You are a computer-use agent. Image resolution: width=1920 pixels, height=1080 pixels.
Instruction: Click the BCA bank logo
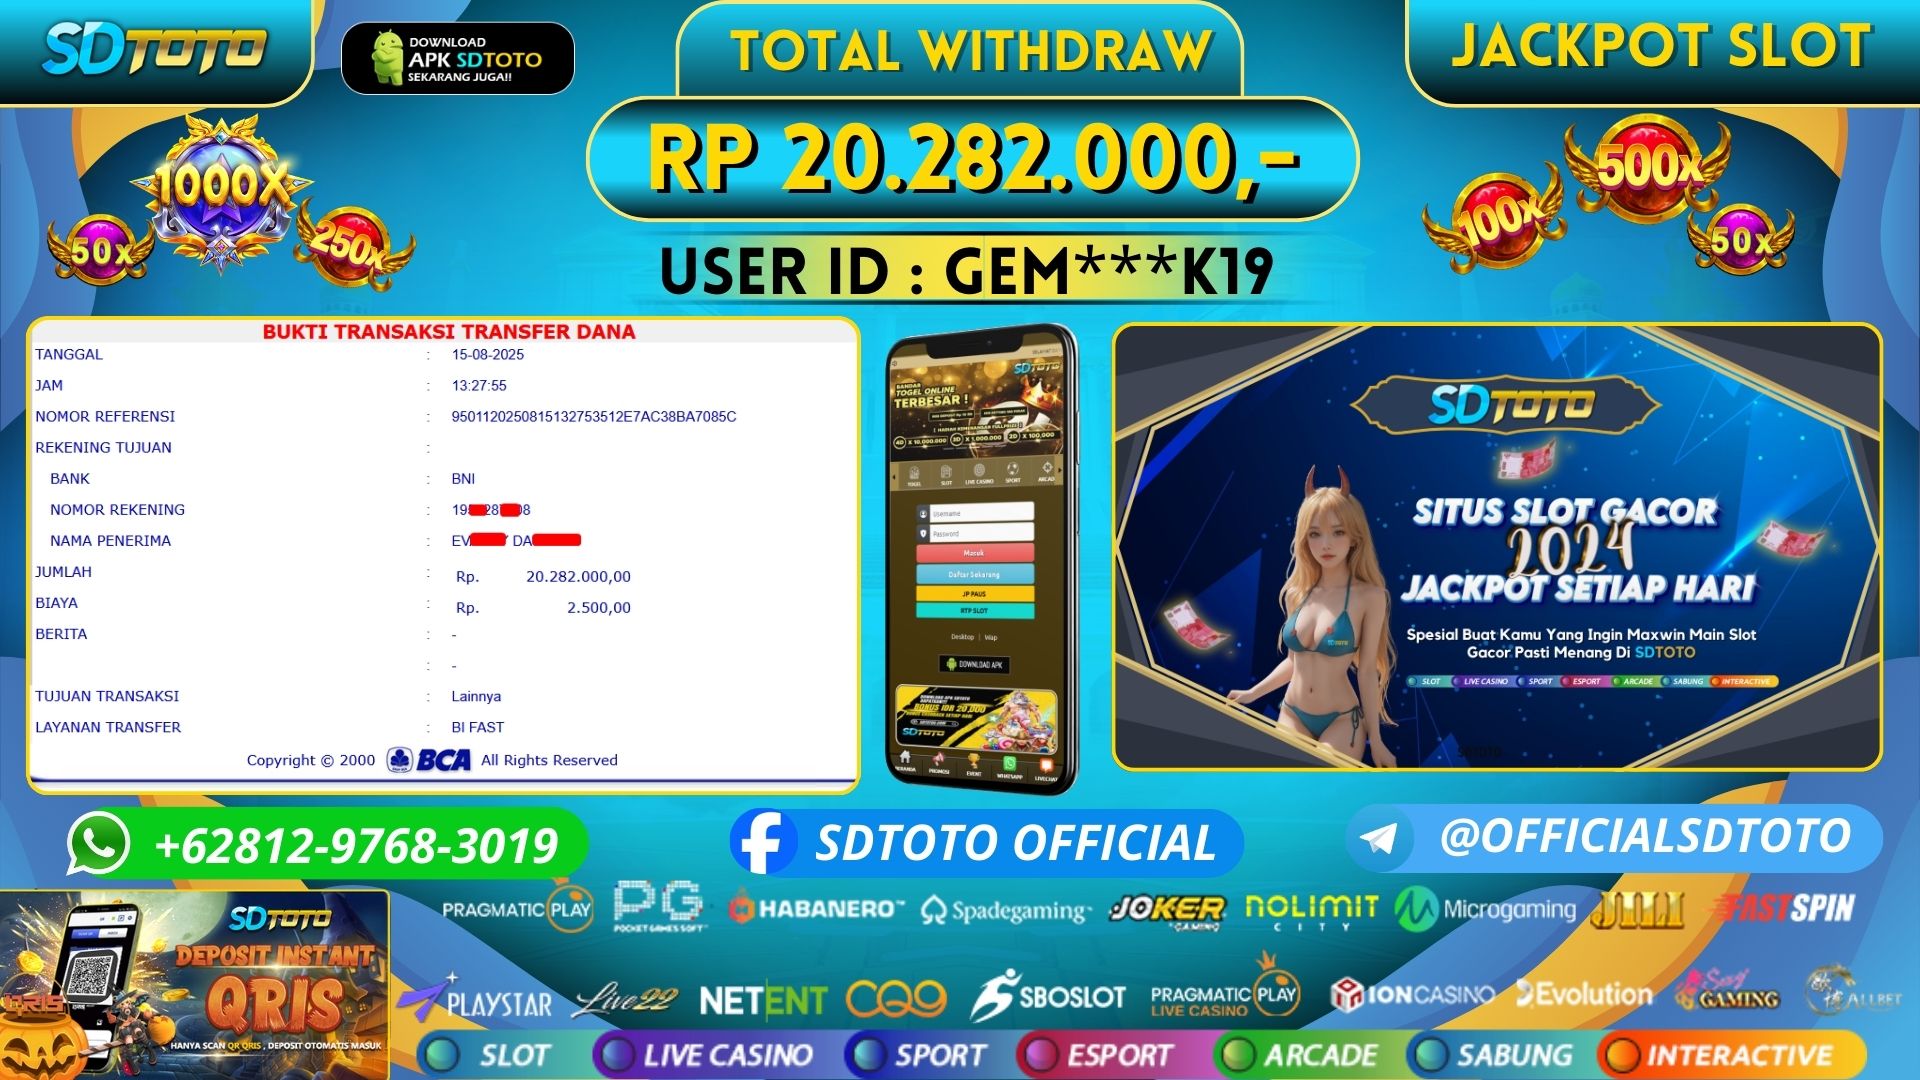coord(430,760)
